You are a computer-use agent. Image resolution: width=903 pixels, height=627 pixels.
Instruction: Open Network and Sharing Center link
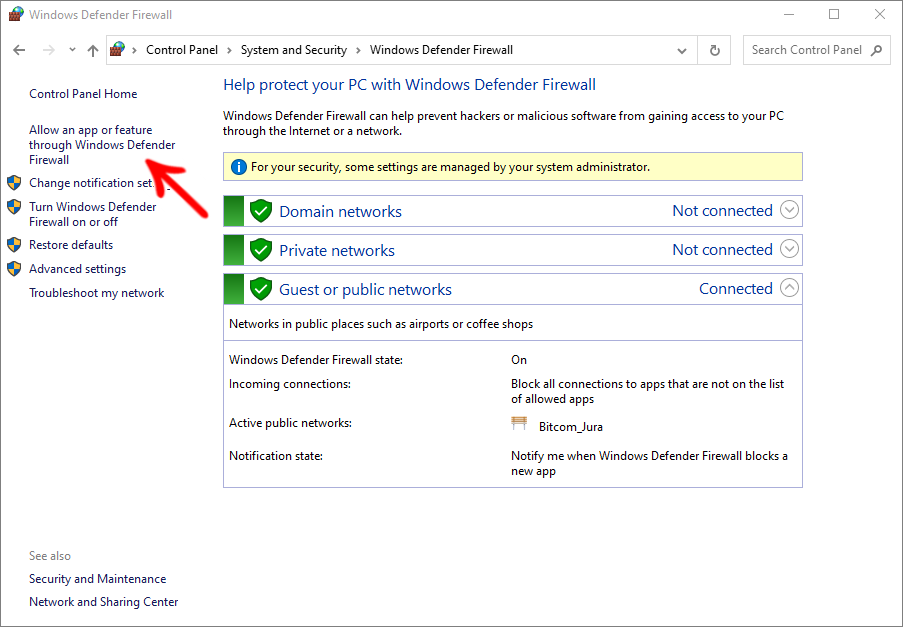coord(104,602)
